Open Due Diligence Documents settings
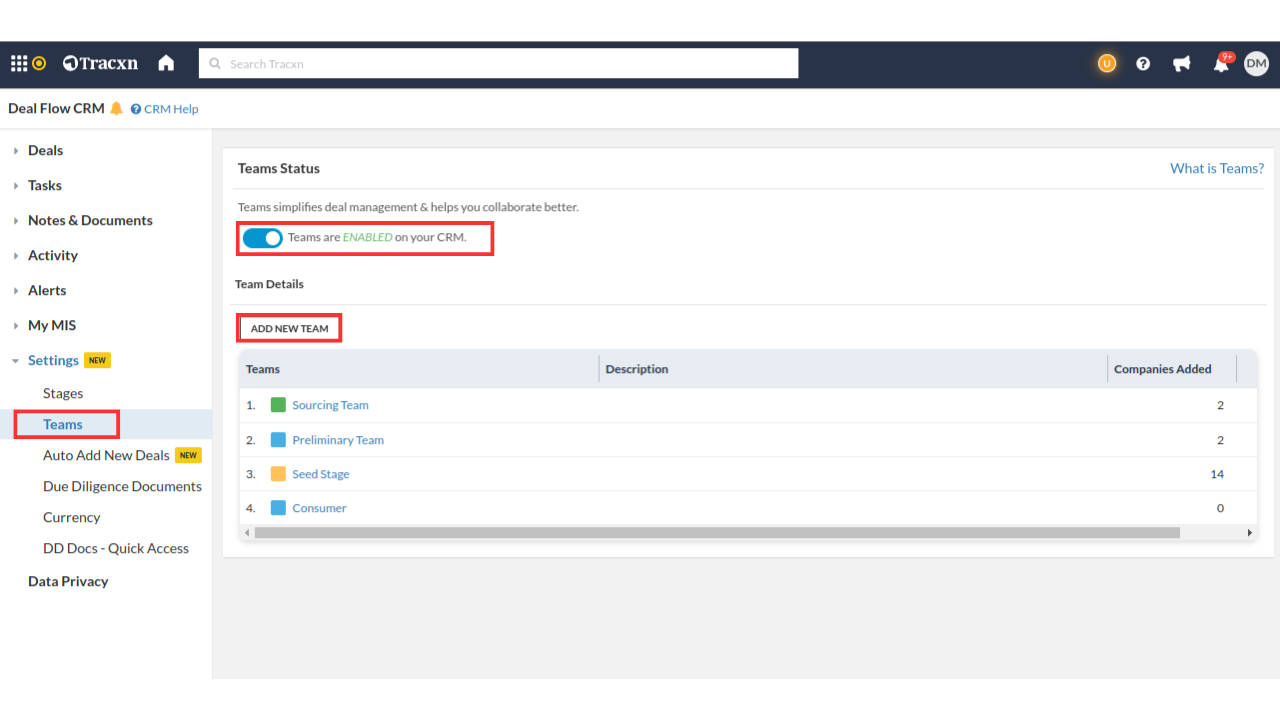This screenshot has width=1280, height=720. coord(122,487)
